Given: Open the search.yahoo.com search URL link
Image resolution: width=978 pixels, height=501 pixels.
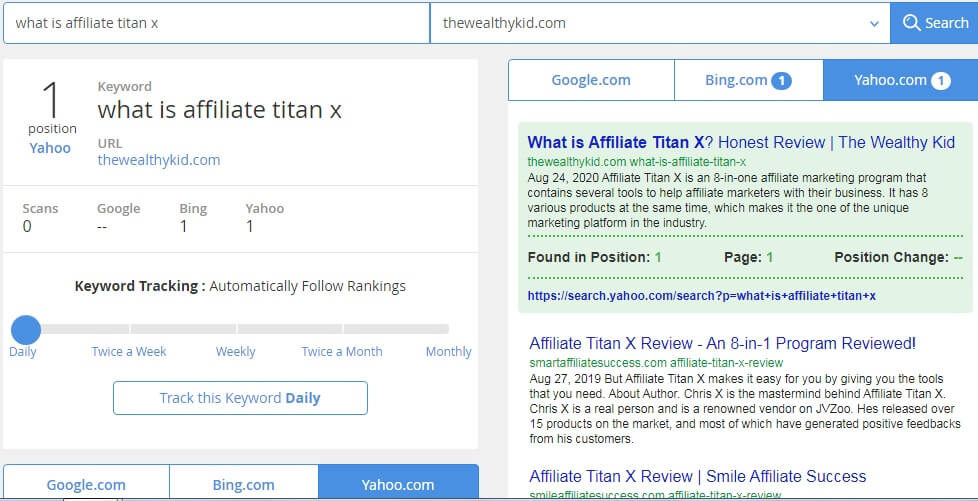Looking at the screenshot, I should (x=702, y=295).
